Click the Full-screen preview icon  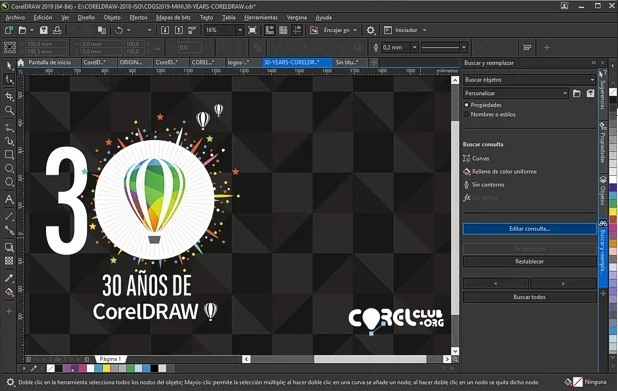coord(252,30)
